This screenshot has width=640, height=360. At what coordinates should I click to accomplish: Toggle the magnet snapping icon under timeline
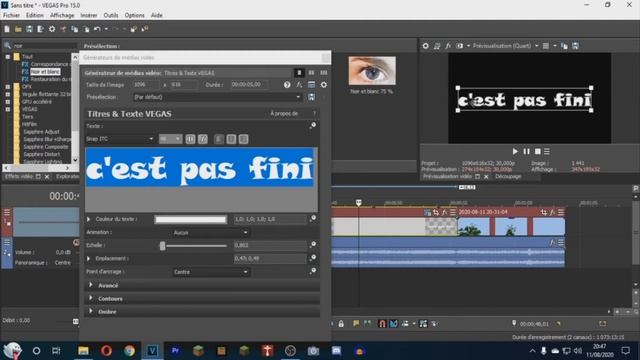coord(382,324)
